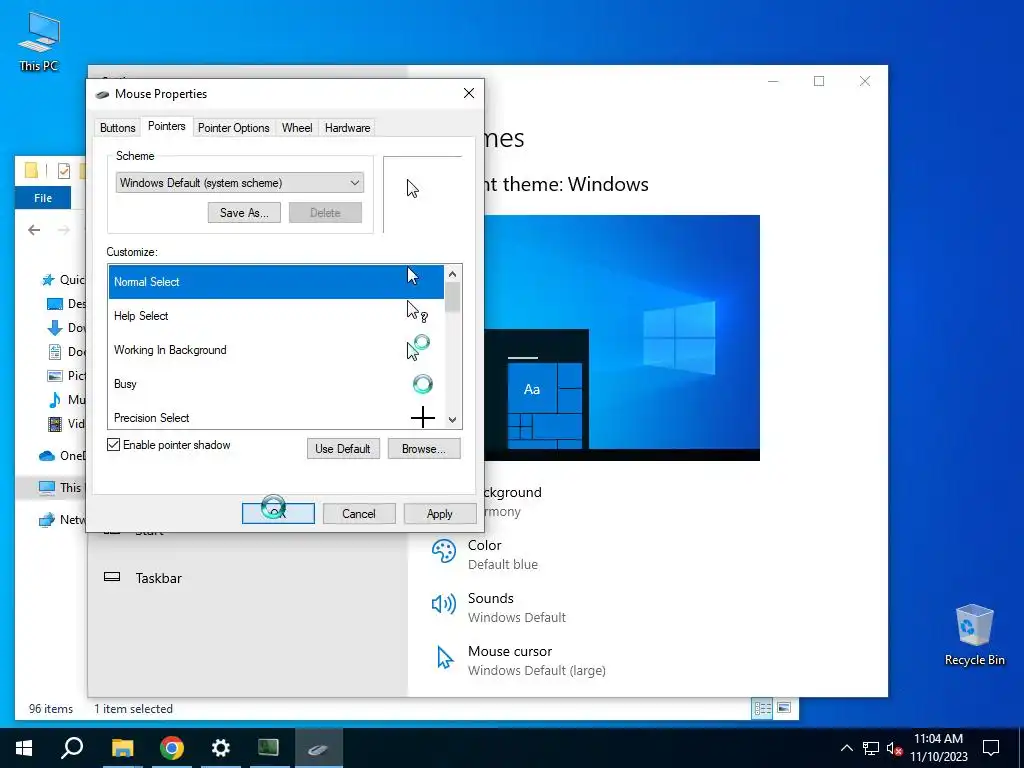1024x768 pixels.
Task: Click the Help Select cursor icon
Action: (417, 312)
